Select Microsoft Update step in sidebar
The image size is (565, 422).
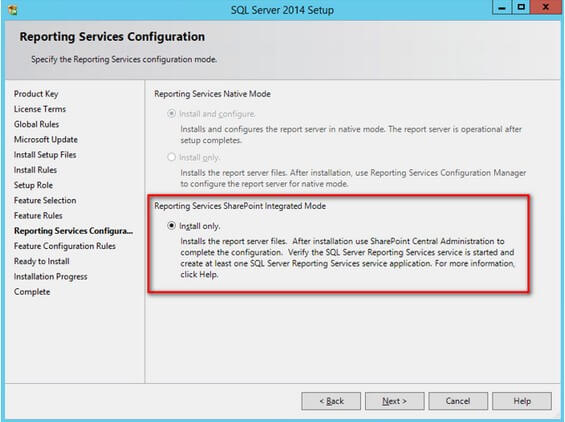46,139
